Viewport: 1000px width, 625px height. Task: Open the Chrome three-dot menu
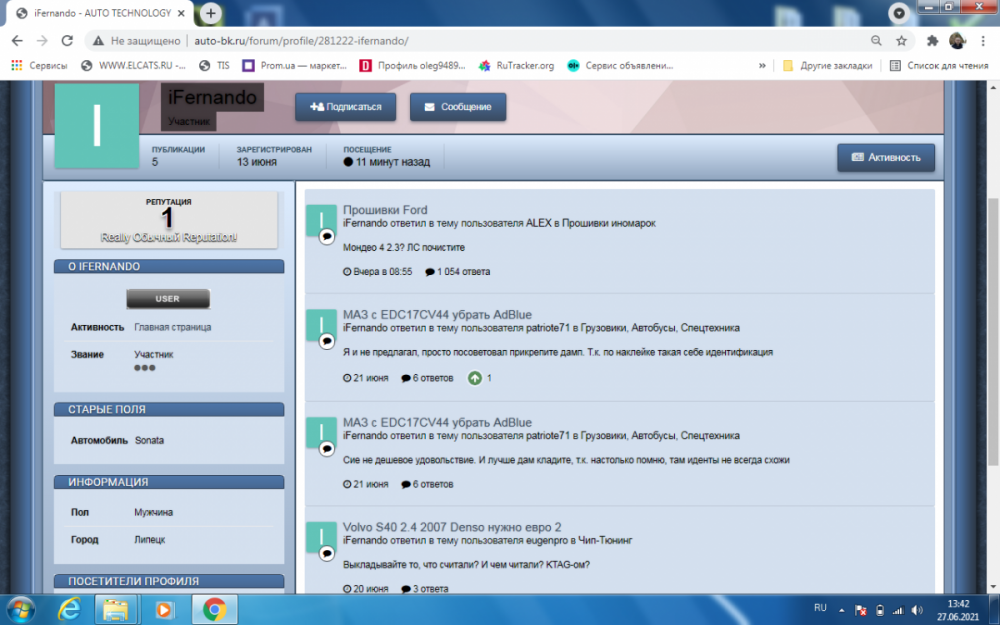pyautogui.click(x=983, y=41)
